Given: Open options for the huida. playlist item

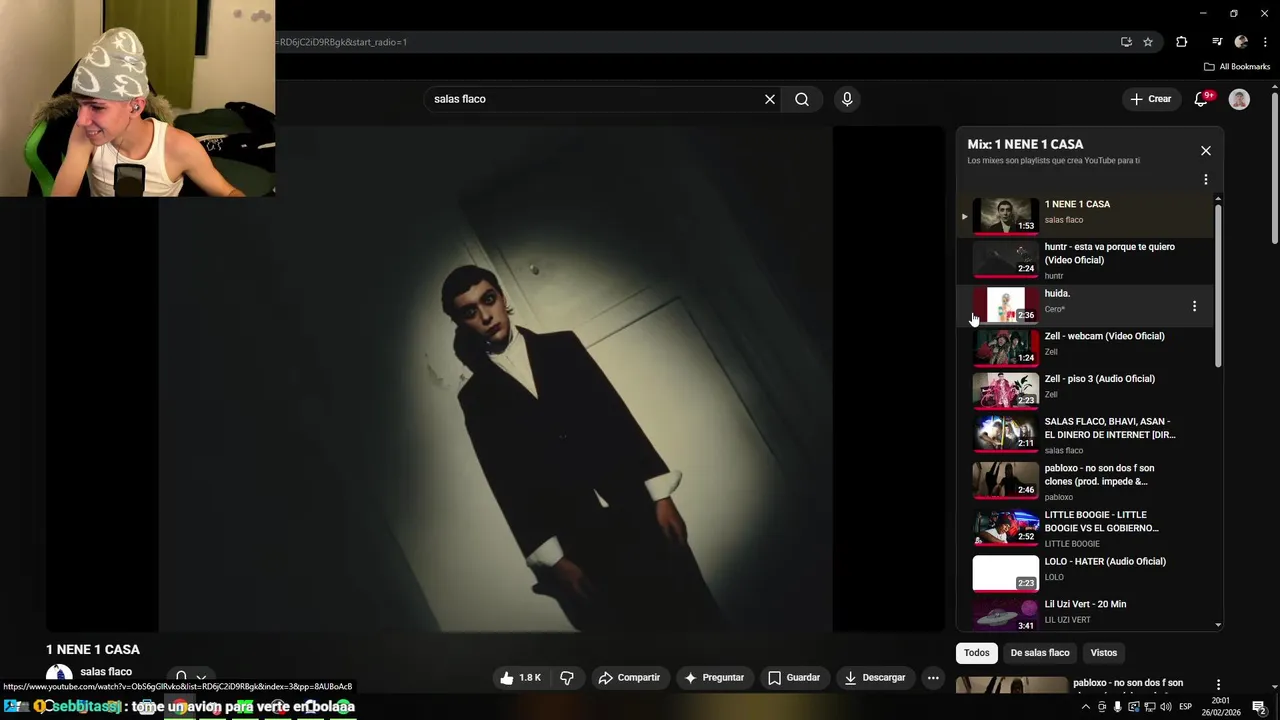Looking at the screenshot, I should (x=1194, y=306).
